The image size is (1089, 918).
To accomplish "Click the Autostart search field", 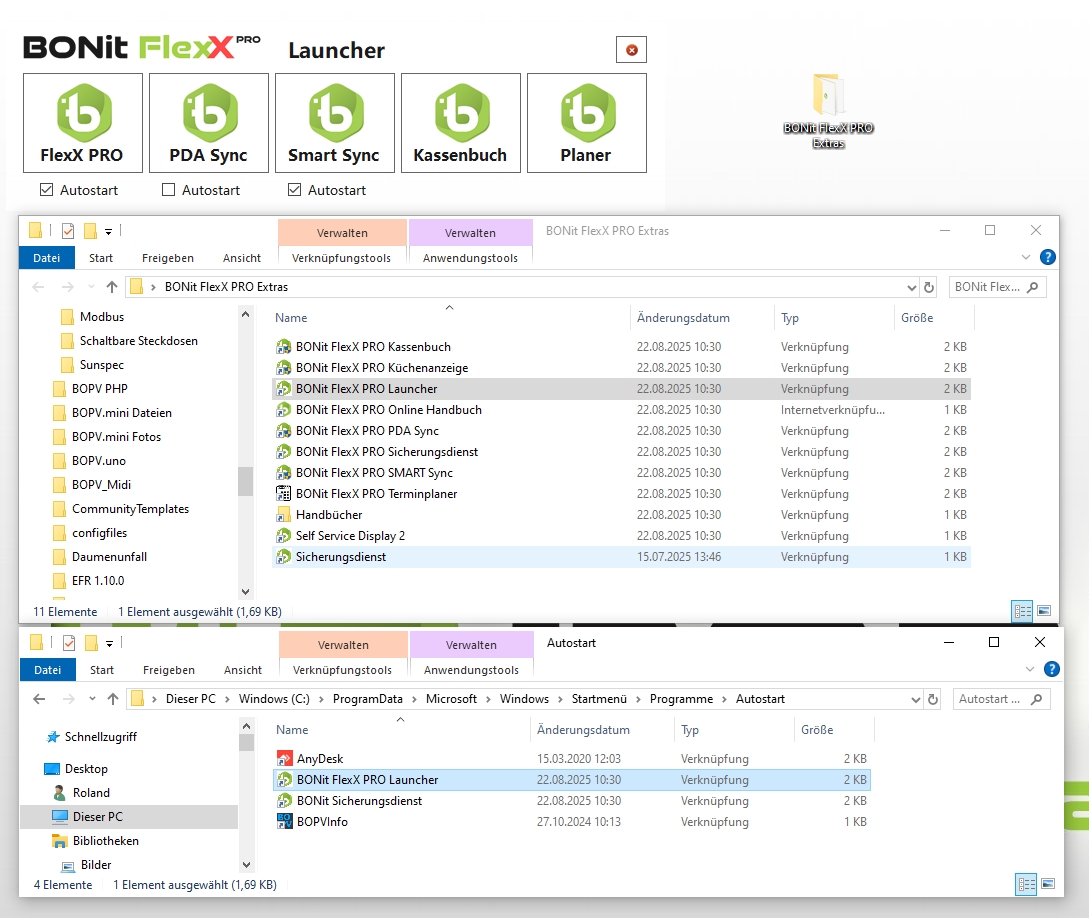I will (x=1001, y=699).
